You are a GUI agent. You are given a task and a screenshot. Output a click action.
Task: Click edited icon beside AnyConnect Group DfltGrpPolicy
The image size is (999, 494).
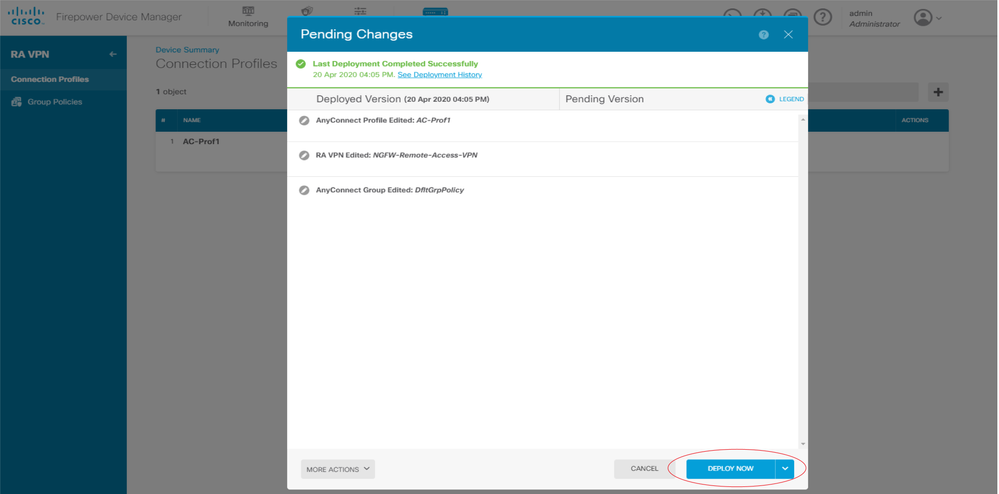point(305,190)
